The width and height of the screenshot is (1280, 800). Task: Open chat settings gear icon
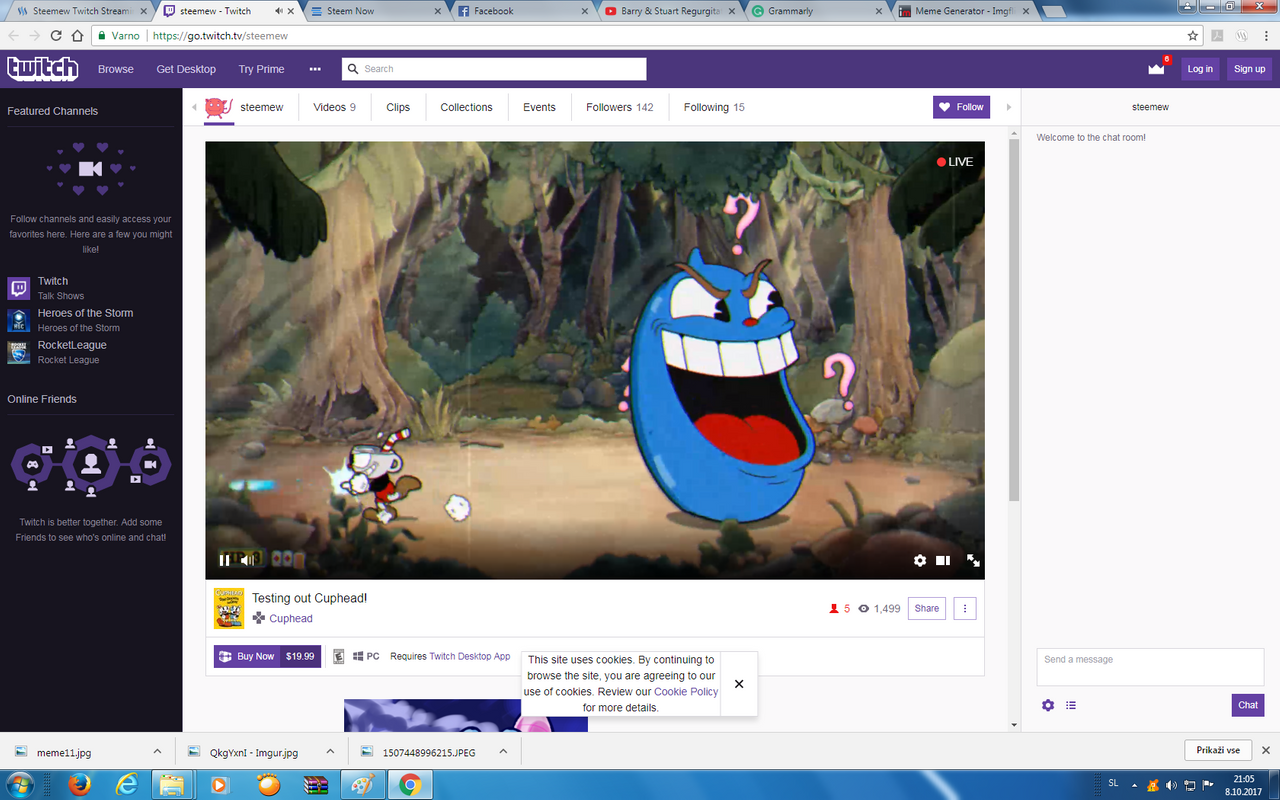pos(1048,705)
